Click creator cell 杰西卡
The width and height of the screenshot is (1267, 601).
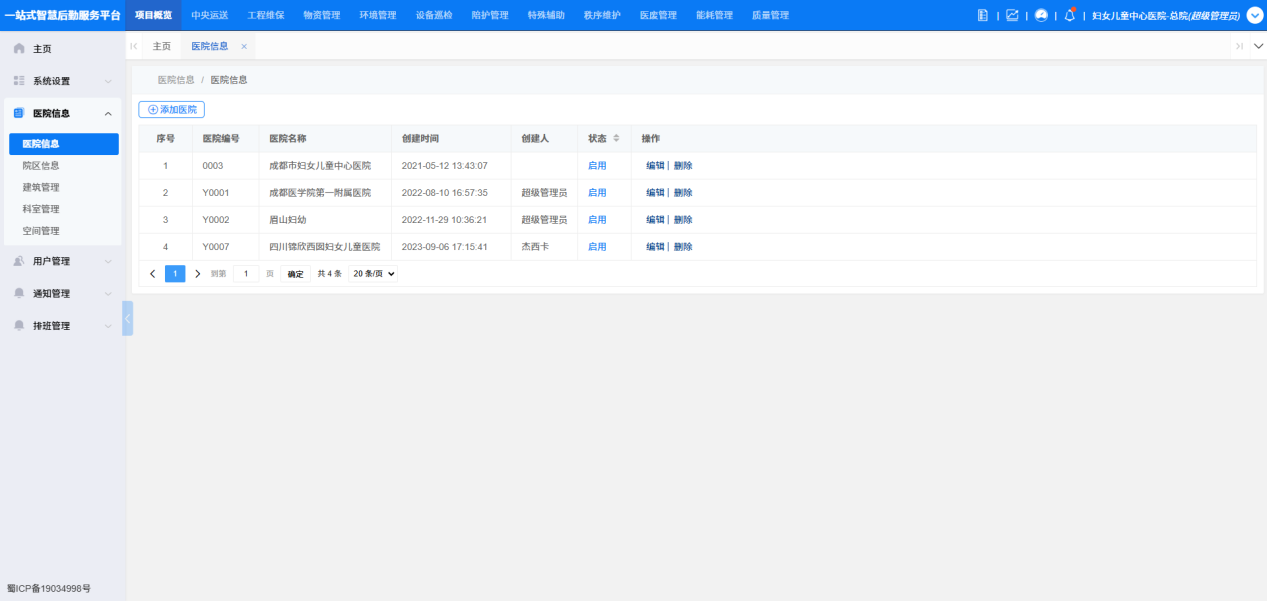point(536,247)
